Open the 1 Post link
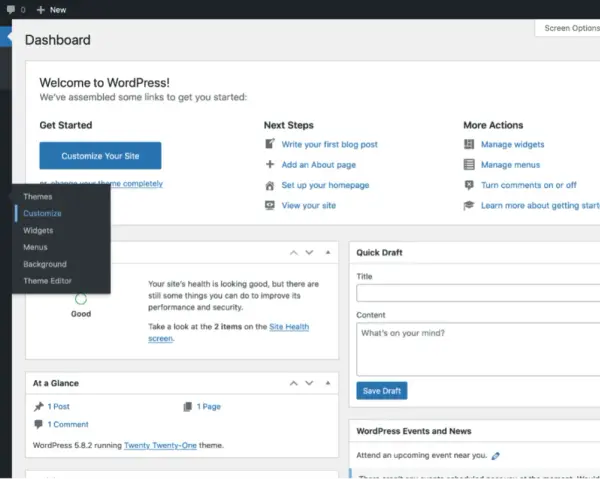This screenshot has width=600, height=480. click(59, 407)
